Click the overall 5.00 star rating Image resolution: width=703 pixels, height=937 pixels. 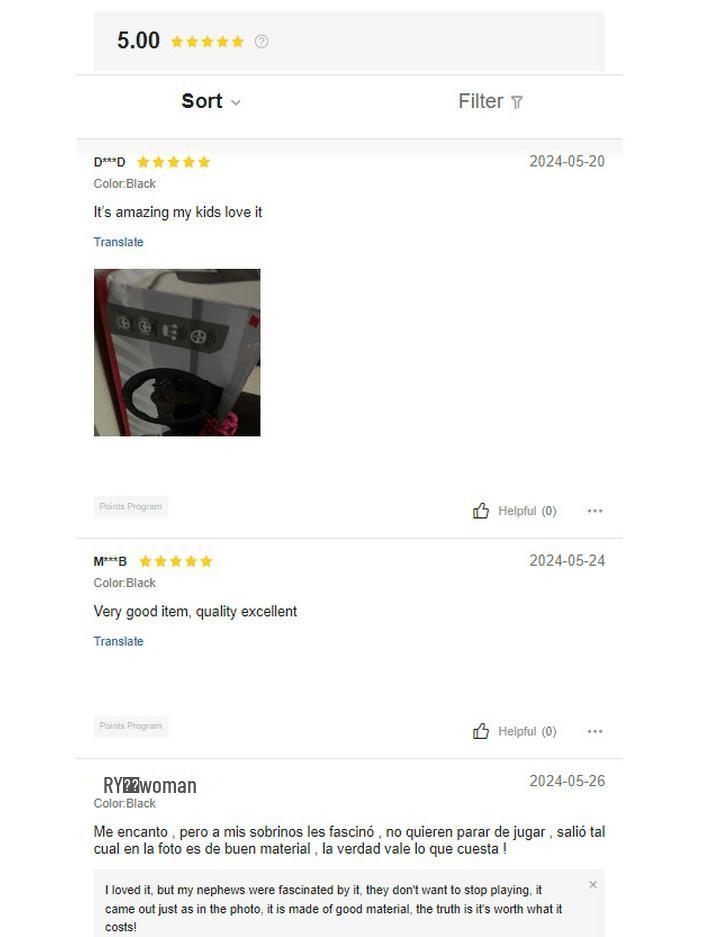pos(207,41)
